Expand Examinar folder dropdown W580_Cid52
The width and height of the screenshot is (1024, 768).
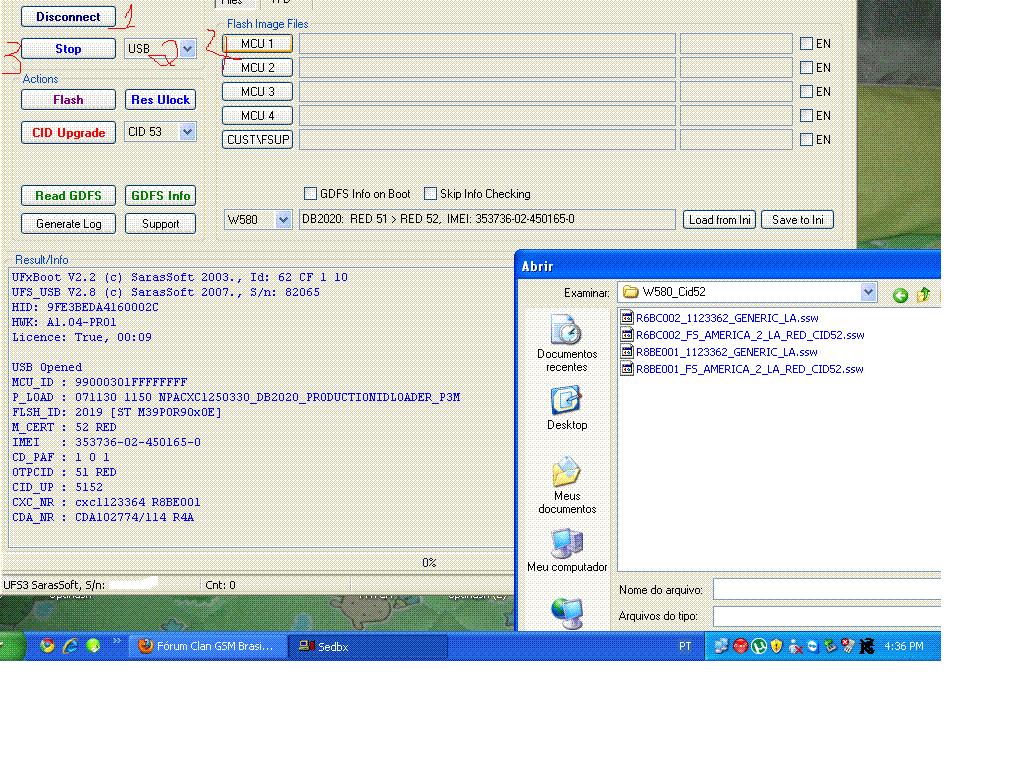click(868, 293)
